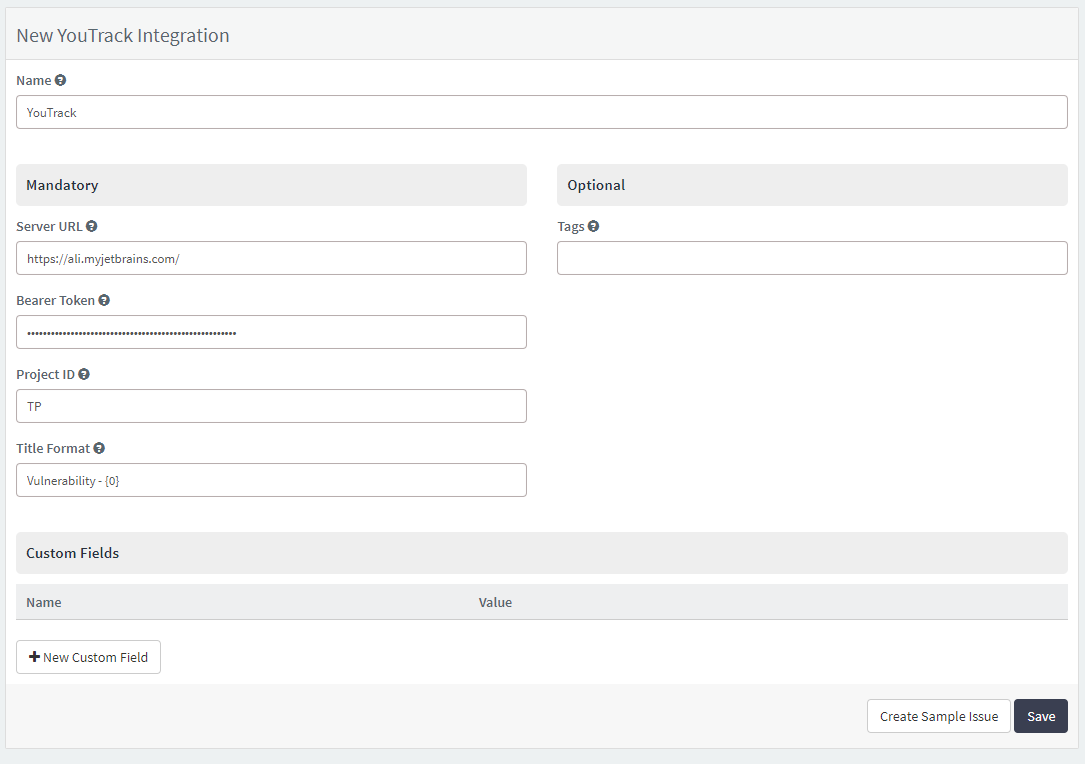Click the Name column header in custom fields table
This screenshot has height=764, width=1085.
tap(44, 603)
